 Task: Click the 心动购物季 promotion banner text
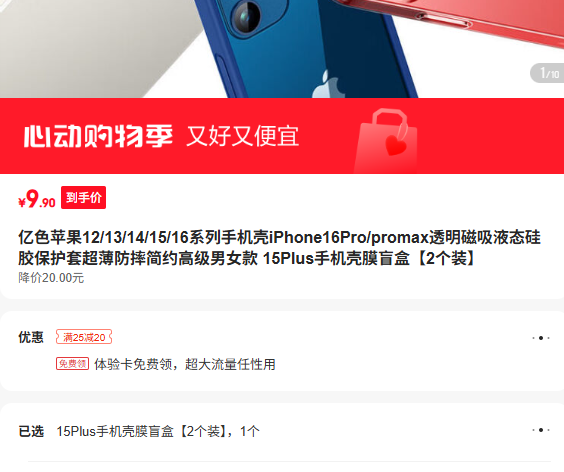pos(98,136)
